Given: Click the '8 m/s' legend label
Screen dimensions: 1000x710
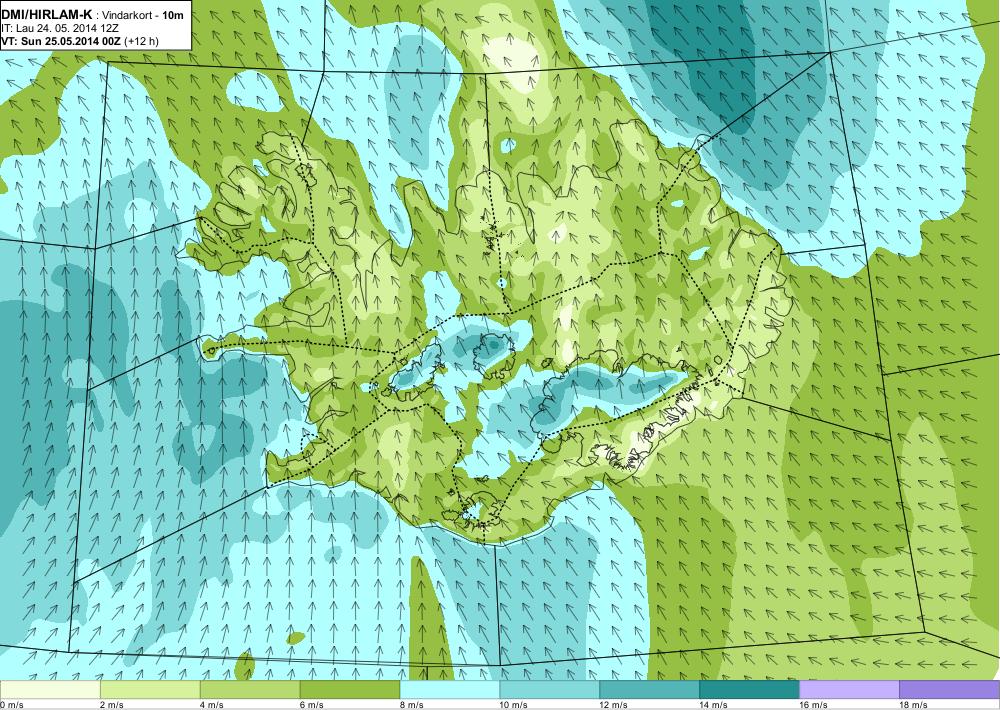Looking at the screenshot, I should tap(411, 705).
